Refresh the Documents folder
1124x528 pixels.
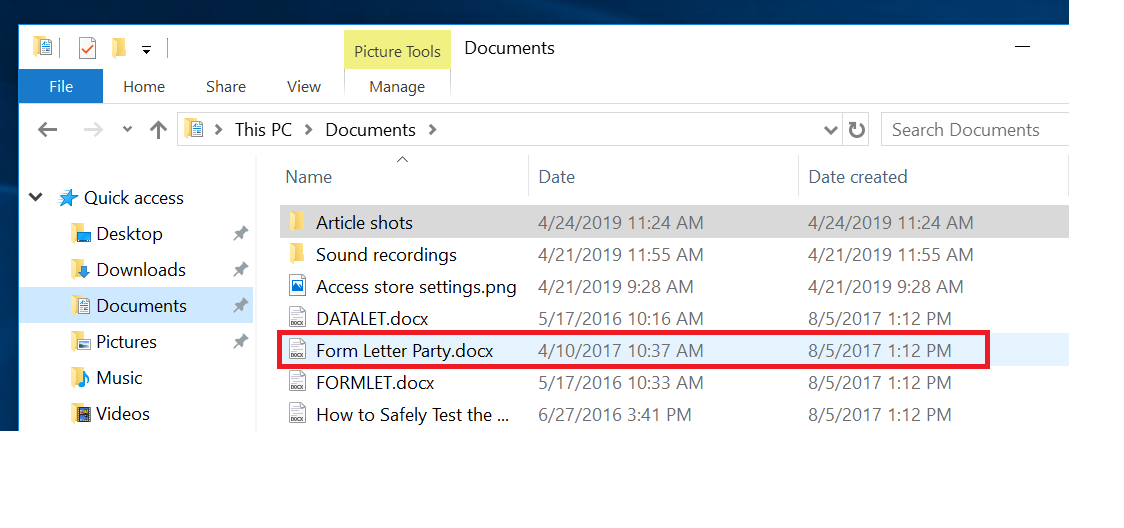click(x=856, y=130)
